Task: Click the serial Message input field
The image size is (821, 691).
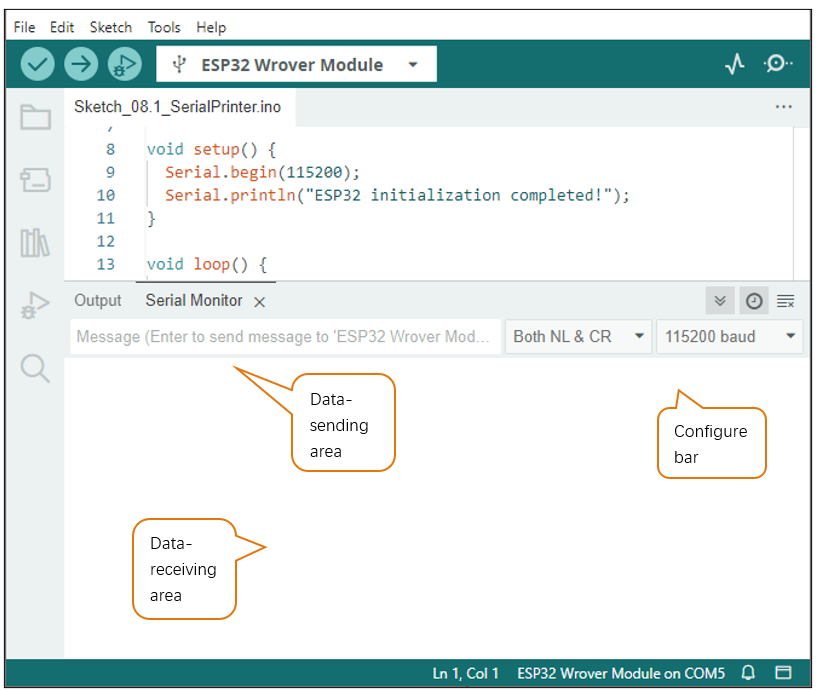Action: click(285, 337)
